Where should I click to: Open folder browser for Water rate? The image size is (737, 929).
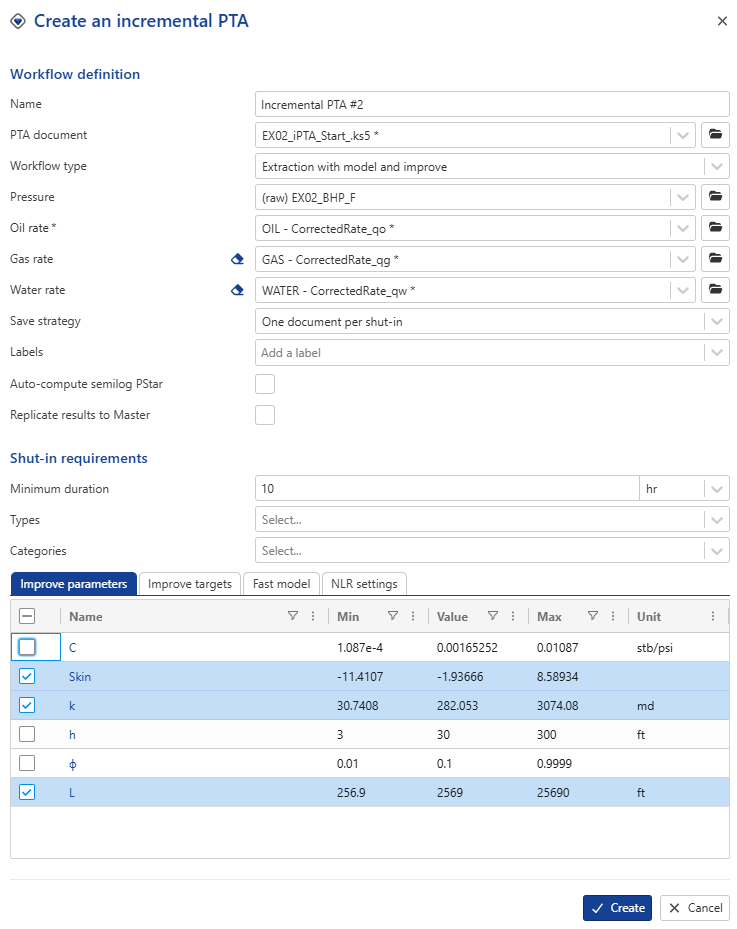tap(714, 290)
